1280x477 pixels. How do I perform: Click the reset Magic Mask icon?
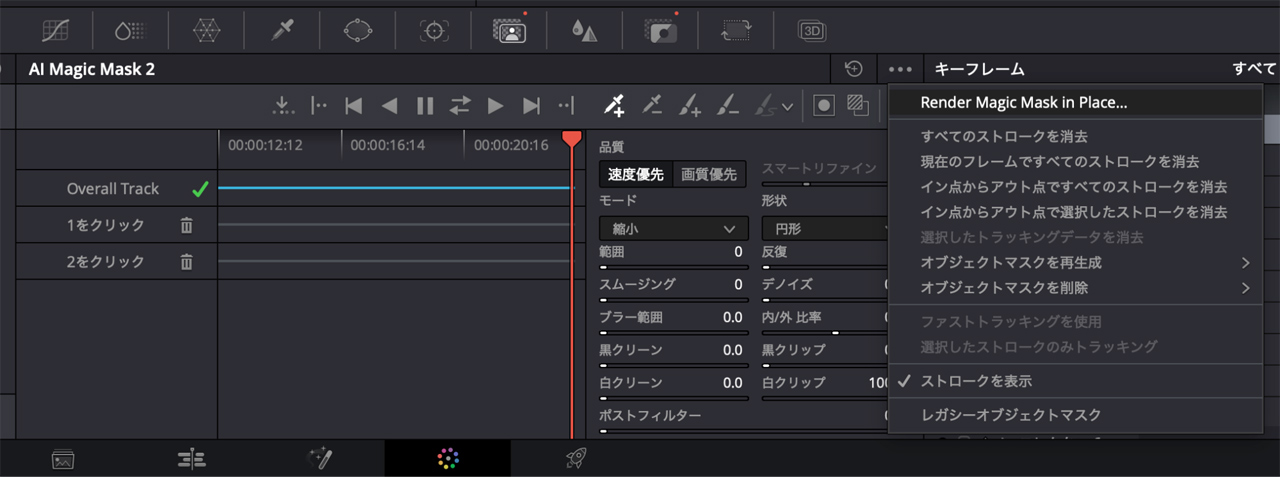coord(853,69)
